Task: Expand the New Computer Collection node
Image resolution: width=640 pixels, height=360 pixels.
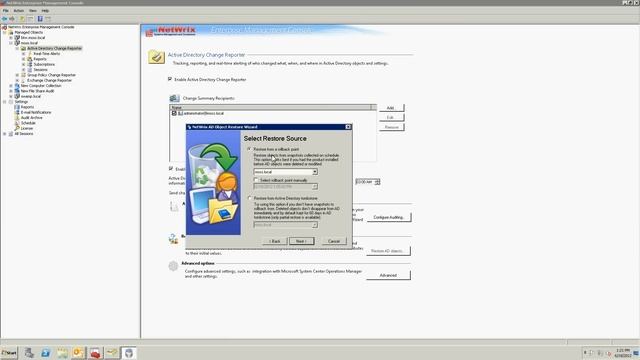Action: (11, 85)
